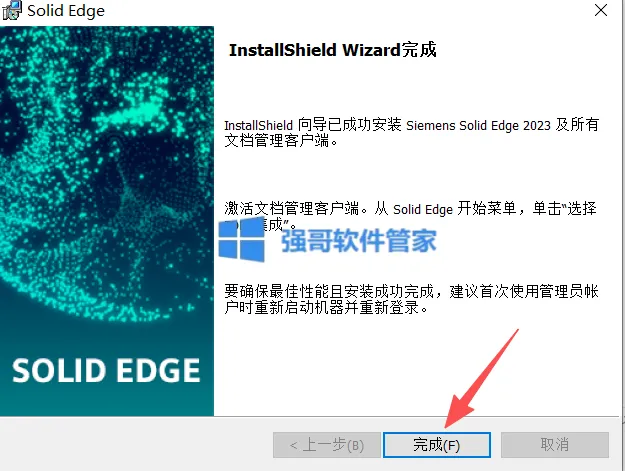Click the Solid Edge title bar text

point(66,11)
